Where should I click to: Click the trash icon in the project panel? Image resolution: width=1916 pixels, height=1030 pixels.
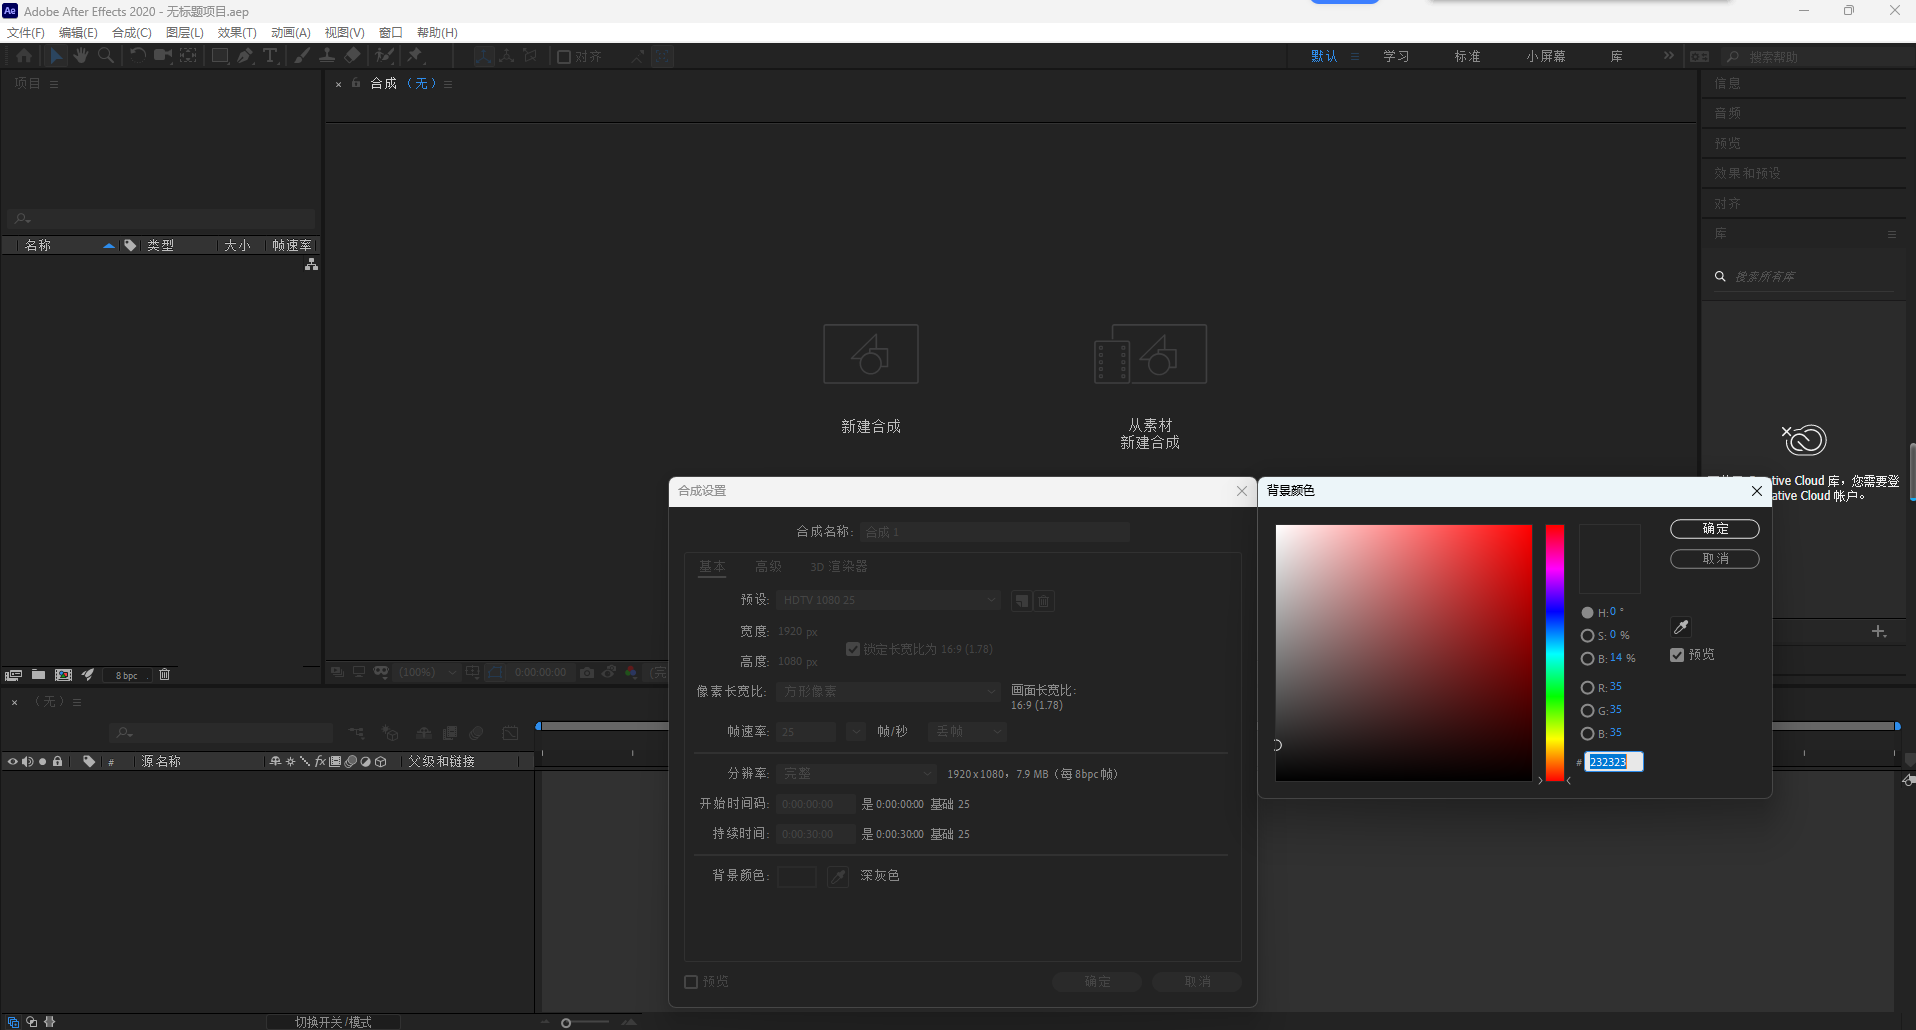pyautogui.click(x=165, y=675)
